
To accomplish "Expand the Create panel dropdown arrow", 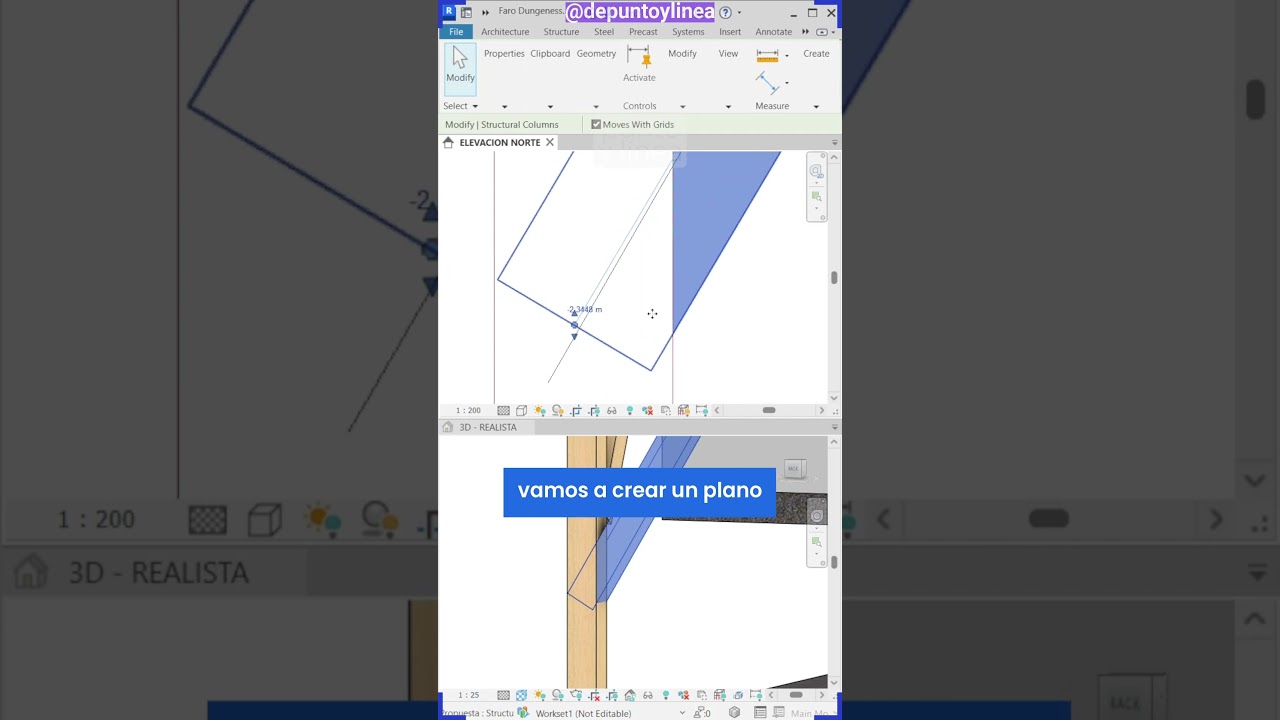I will coord(816,106).
